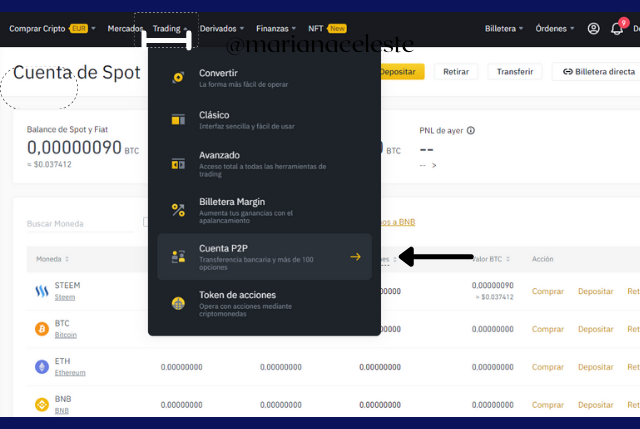Expand the Trading dropdown
Viewport: 640px width, 429px height.
click(170, 29)
